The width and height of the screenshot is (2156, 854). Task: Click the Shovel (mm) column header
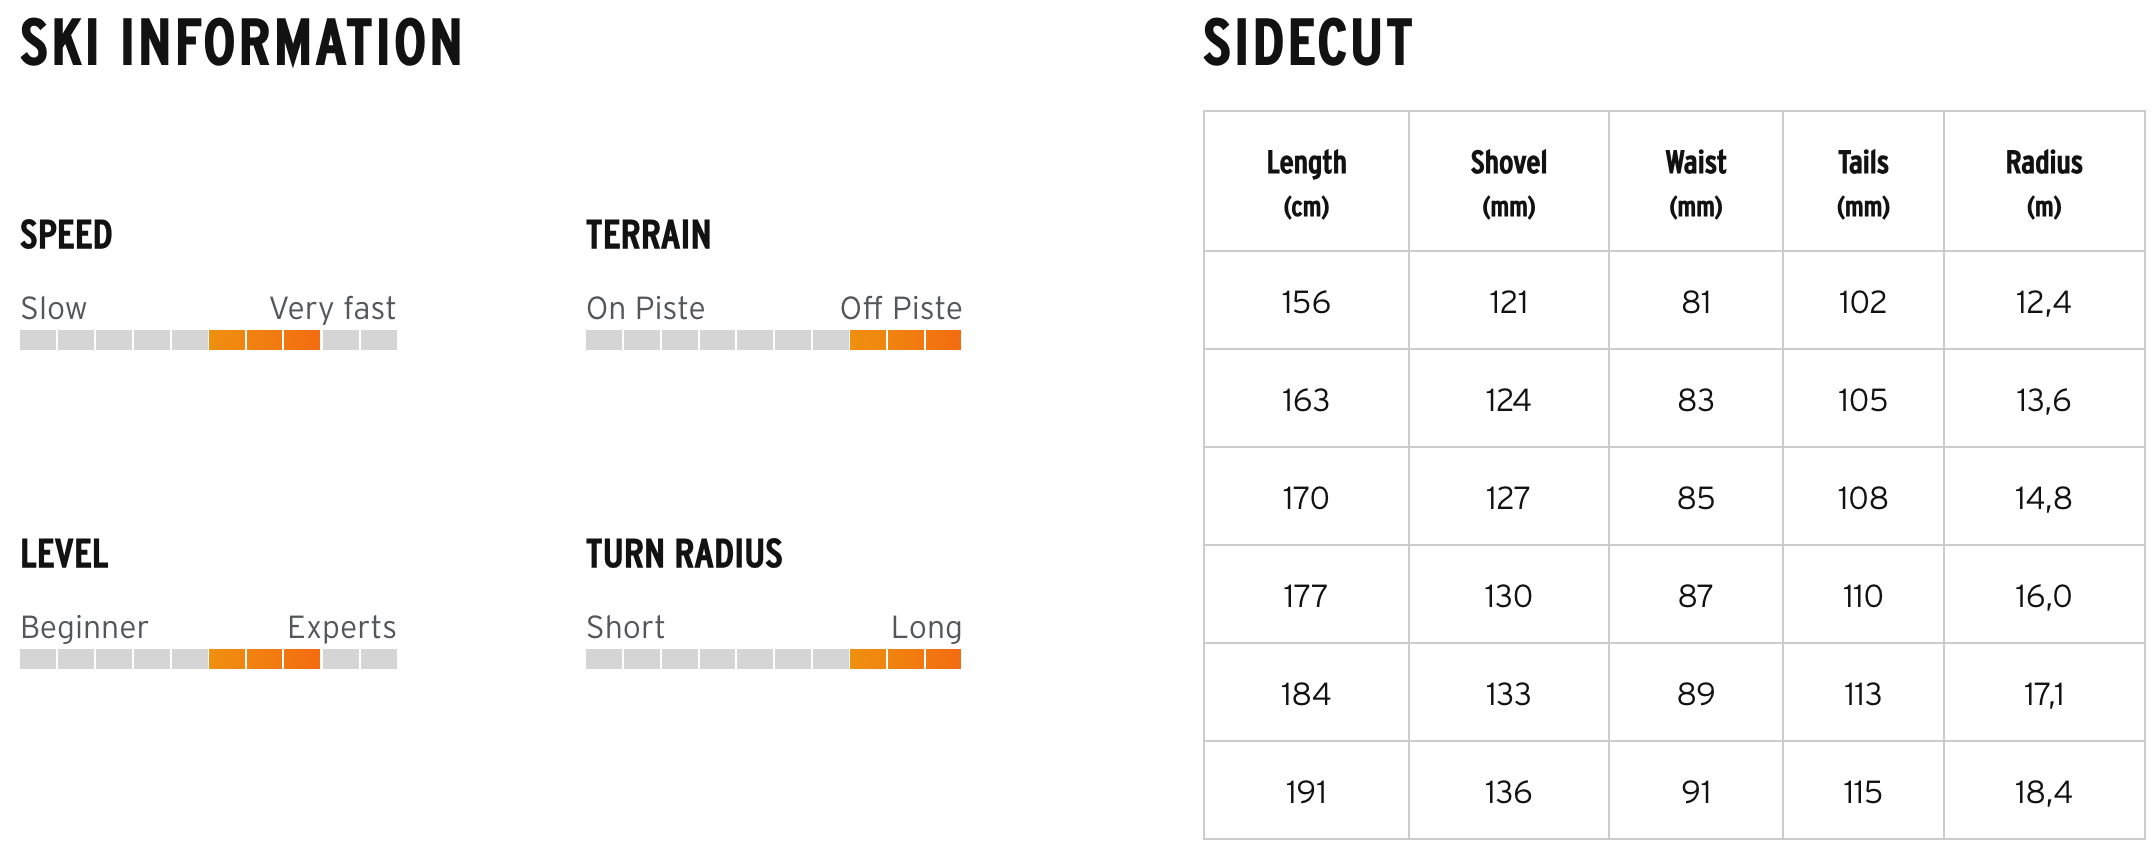coord(1508,182)
